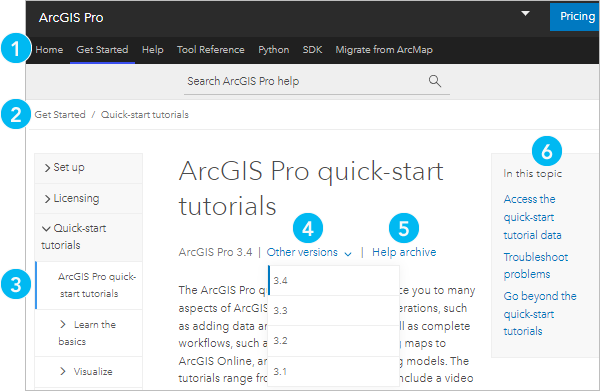Jump to Troubleshoot problems section
The image size is (600, 391).
536,266
